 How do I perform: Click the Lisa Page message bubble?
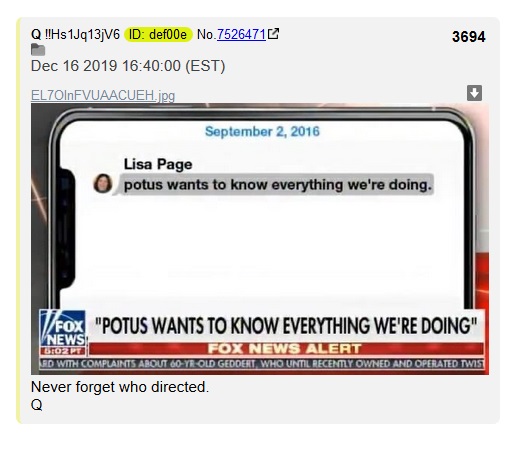click(276, 184)
